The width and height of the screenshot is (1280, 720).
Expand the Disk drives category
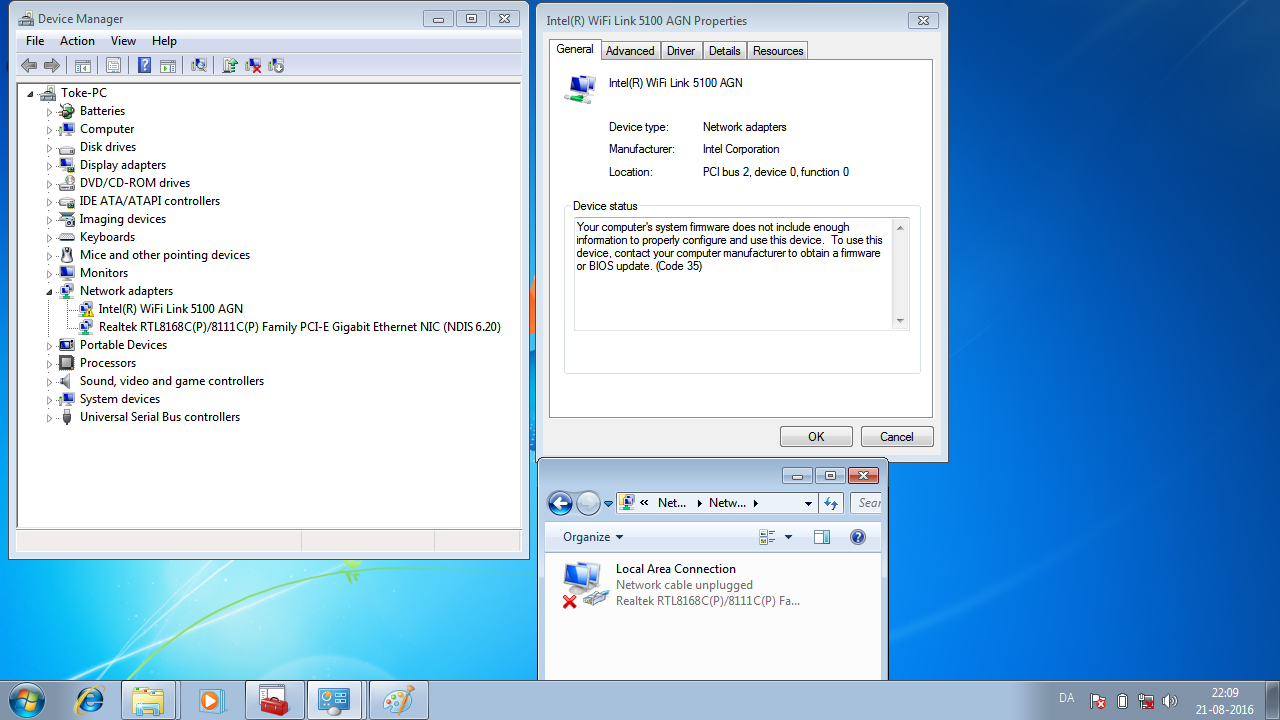[49, 148]
